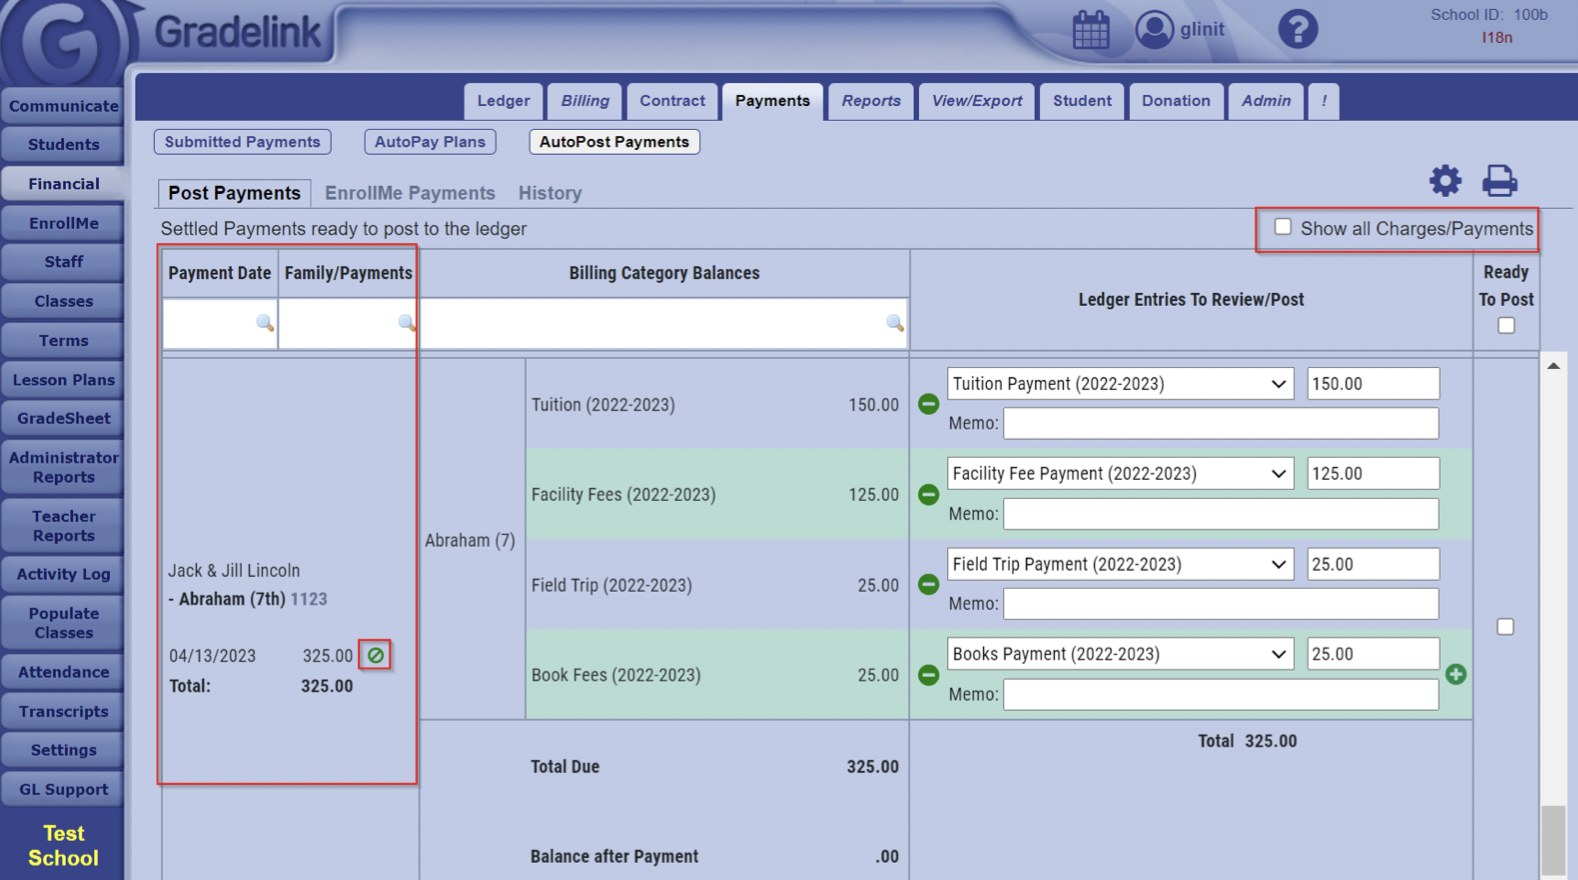The height and width of the screenshot is (880, 1578).
Task: Switch to the Ledger tab
Action: pos(503,101)
